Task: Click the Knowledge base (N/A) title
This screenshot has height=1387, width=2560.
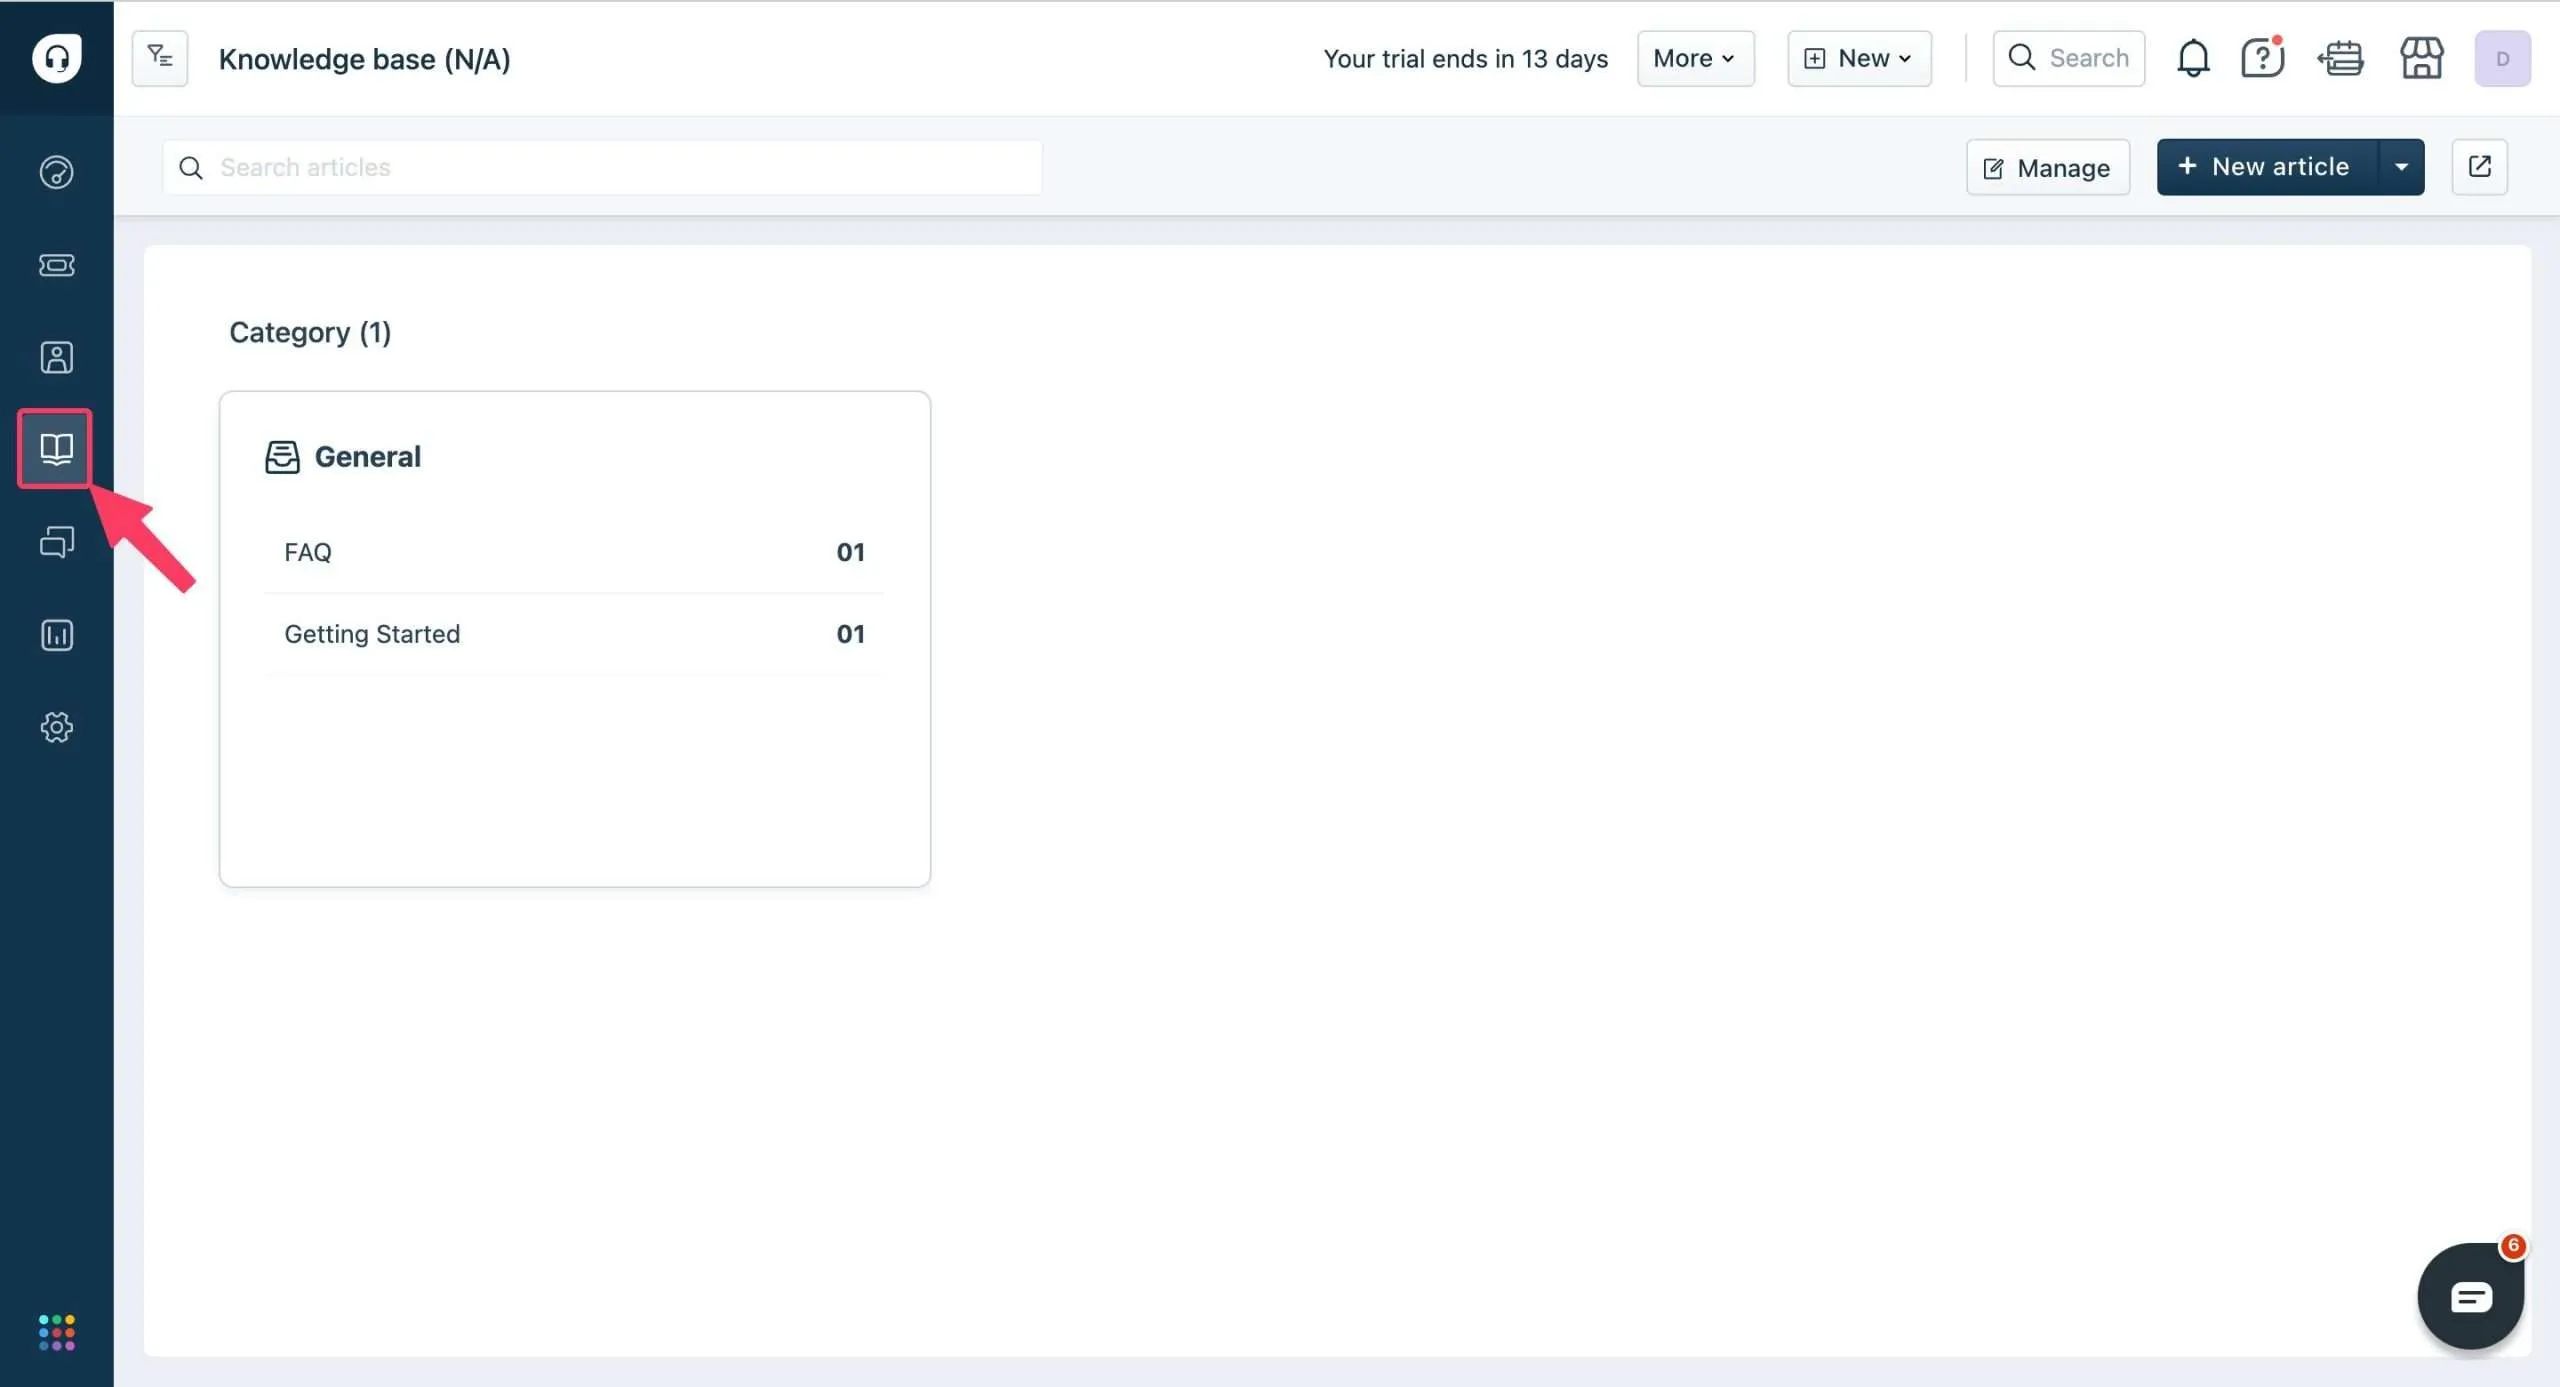Action: 364,59
